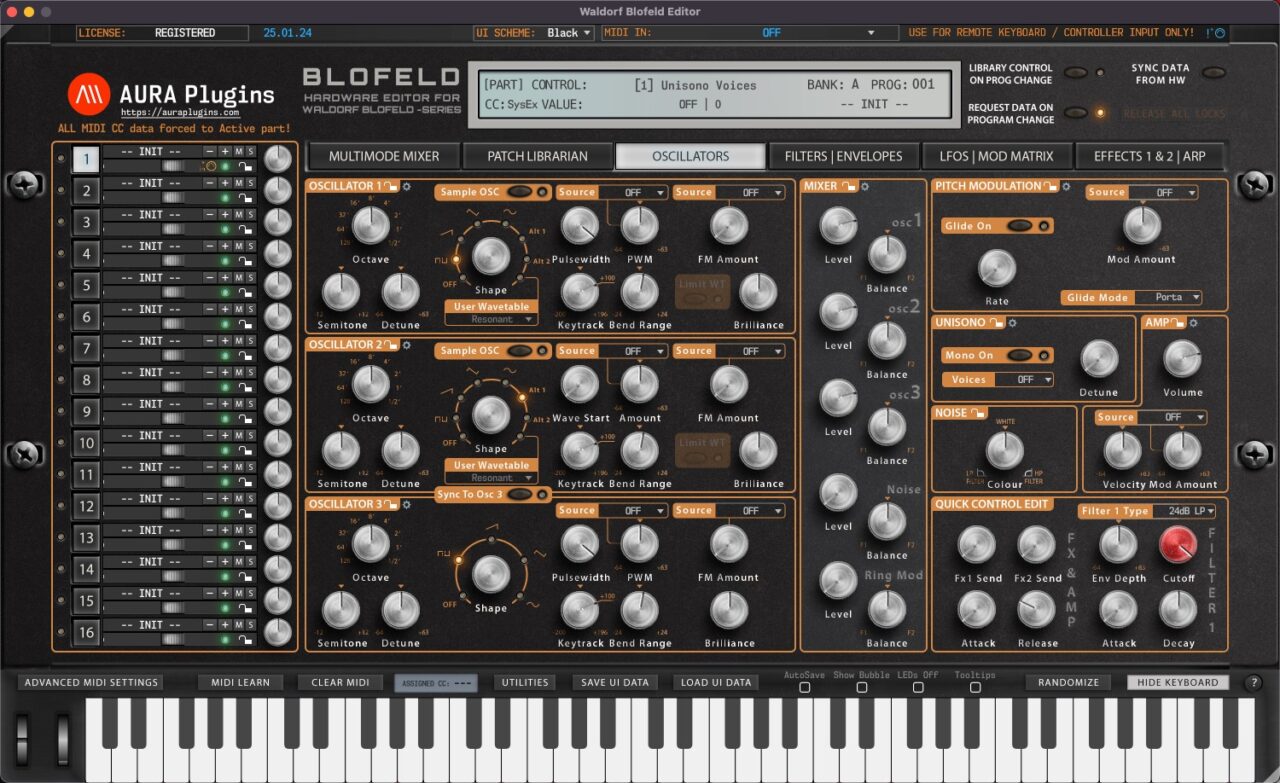Enable Mono On in the Unisono panel
The height and width of the screenshot is (783, 1280).
point(1021,355)
